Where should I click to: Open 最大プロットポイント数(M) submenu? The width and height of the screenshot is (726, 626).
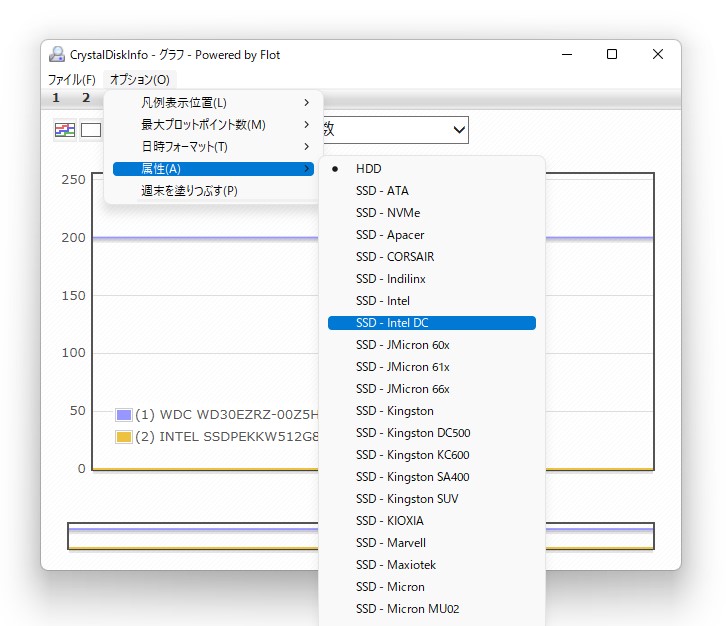tap(213, 125)
